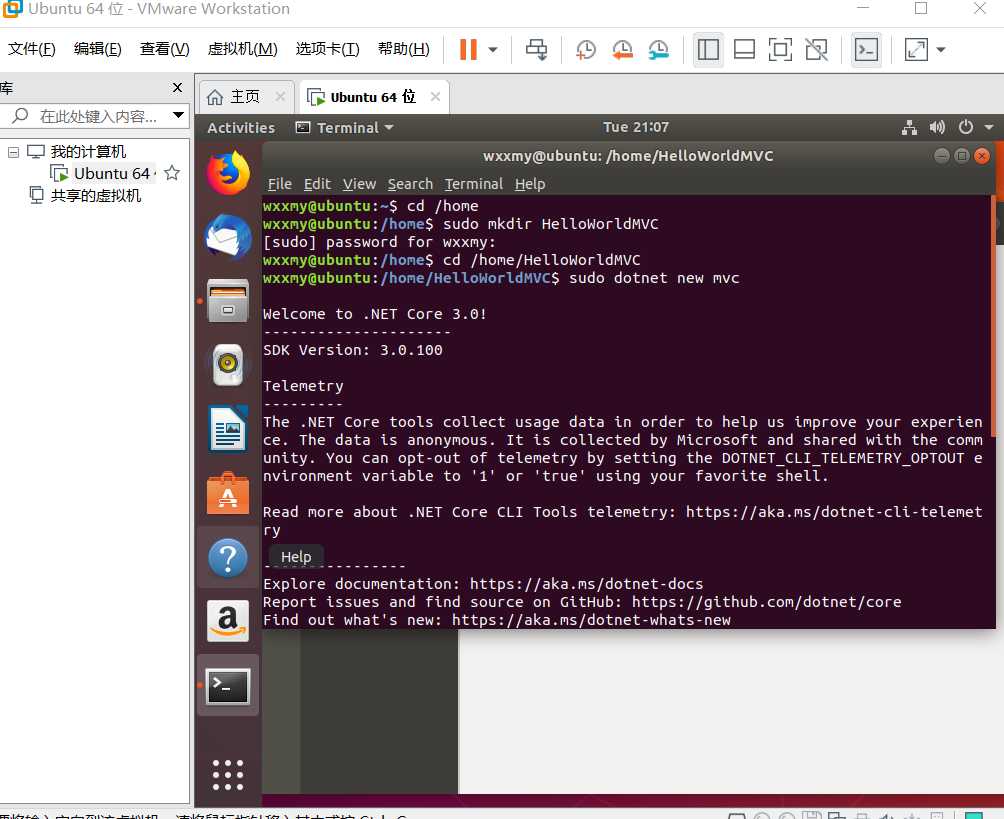Click the stretch guest display icon
Image resolution: width=1004 pixels, height=819 pixels.
tap(916, 49)
